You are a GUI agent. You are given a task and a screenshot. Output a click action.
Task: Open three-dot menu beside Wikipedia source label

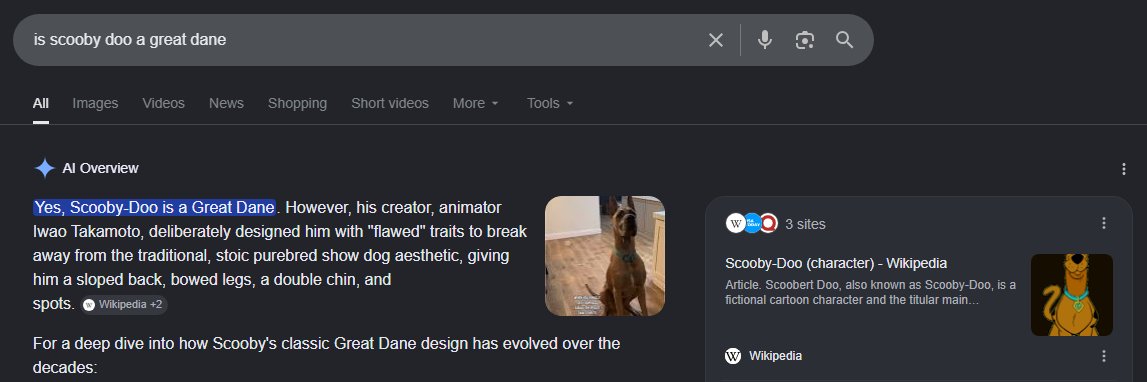coord(1104,356)
